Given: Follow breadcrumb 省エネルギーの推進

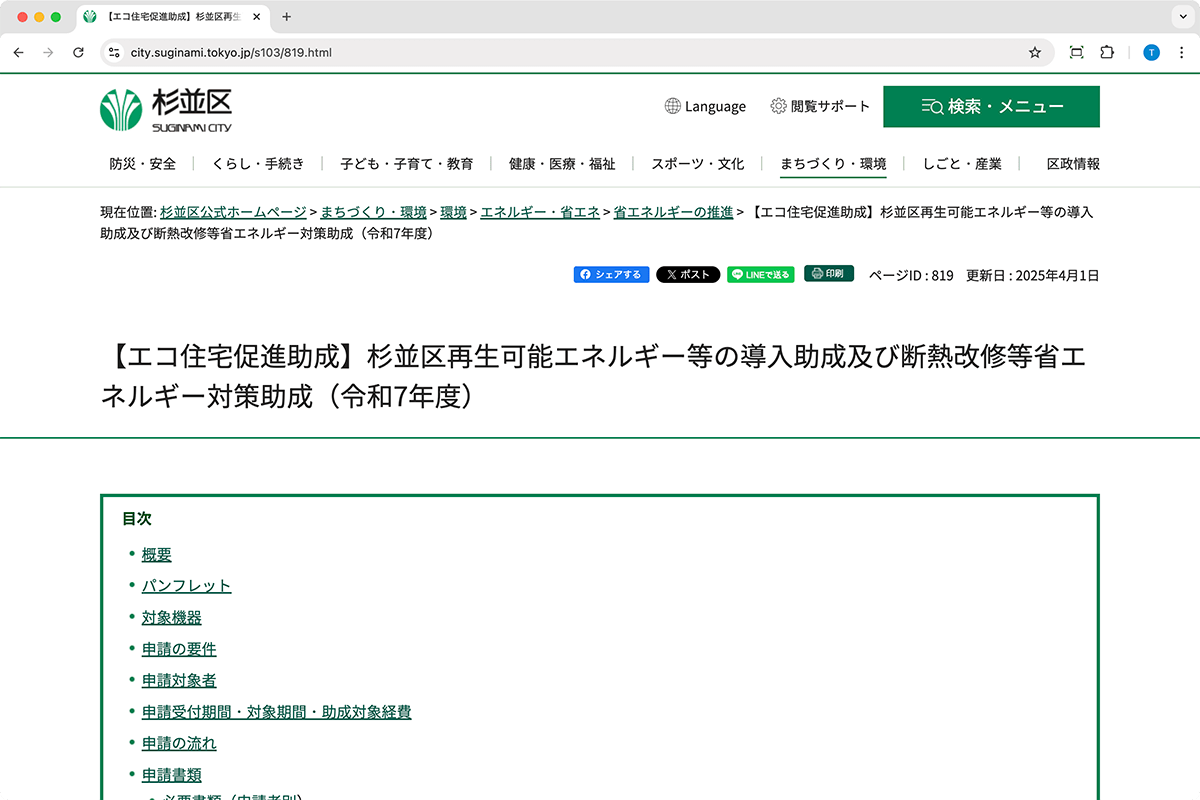Looking at the screenshot, I should [x=673, y=212].
